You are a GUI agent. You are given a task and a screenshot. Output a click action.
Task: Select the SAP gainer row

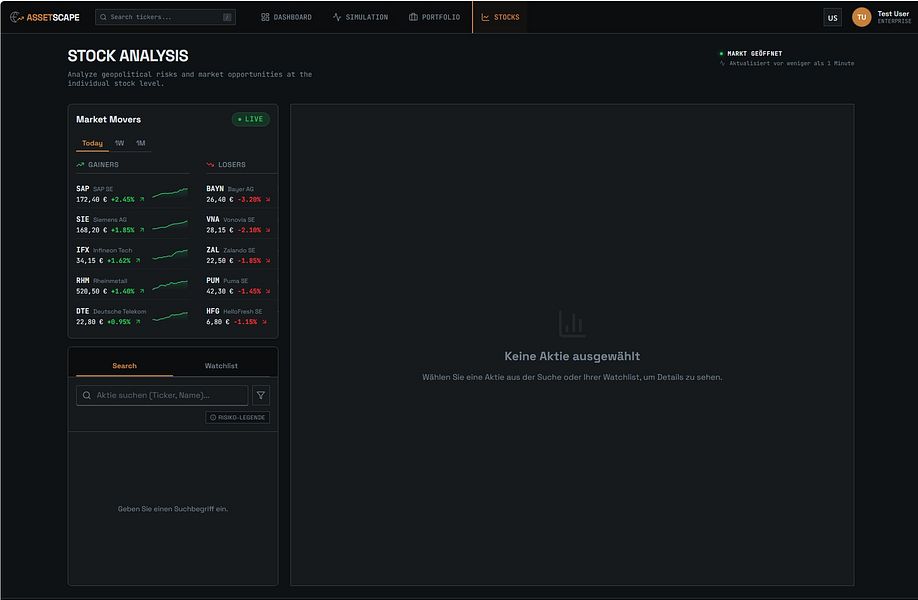(x=132, y=194)
